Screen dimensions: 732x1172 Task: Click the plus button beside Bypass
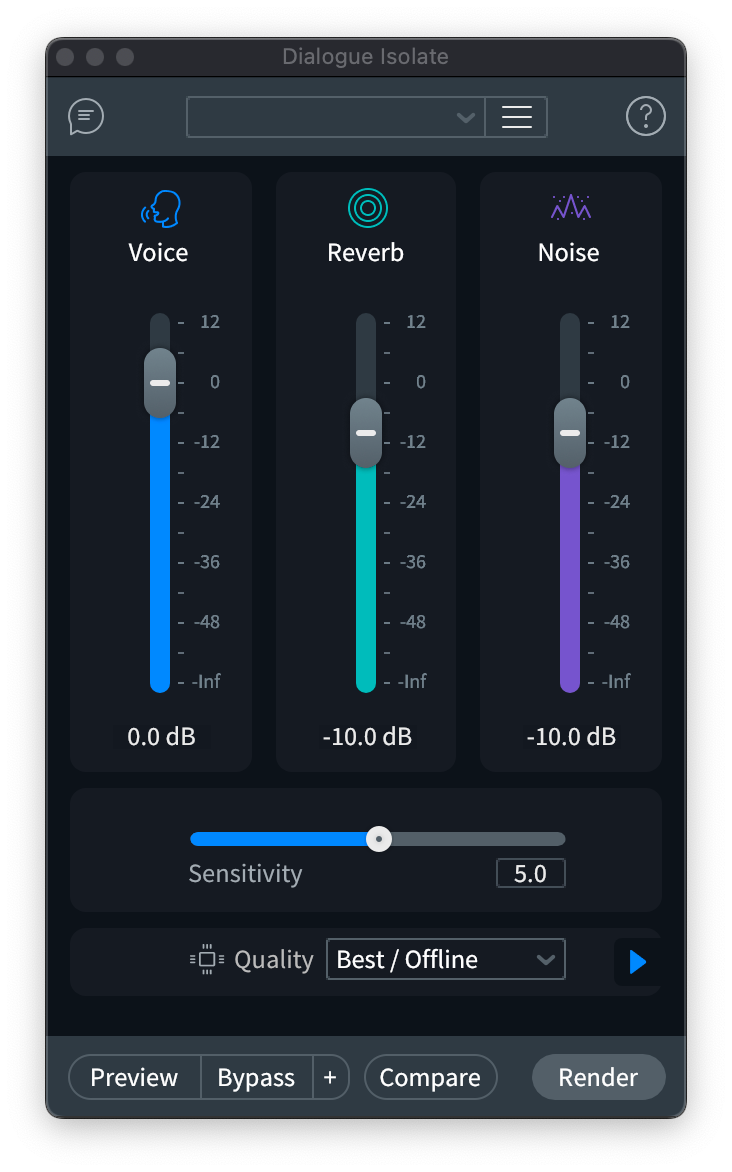click(x=331, y=1077)
